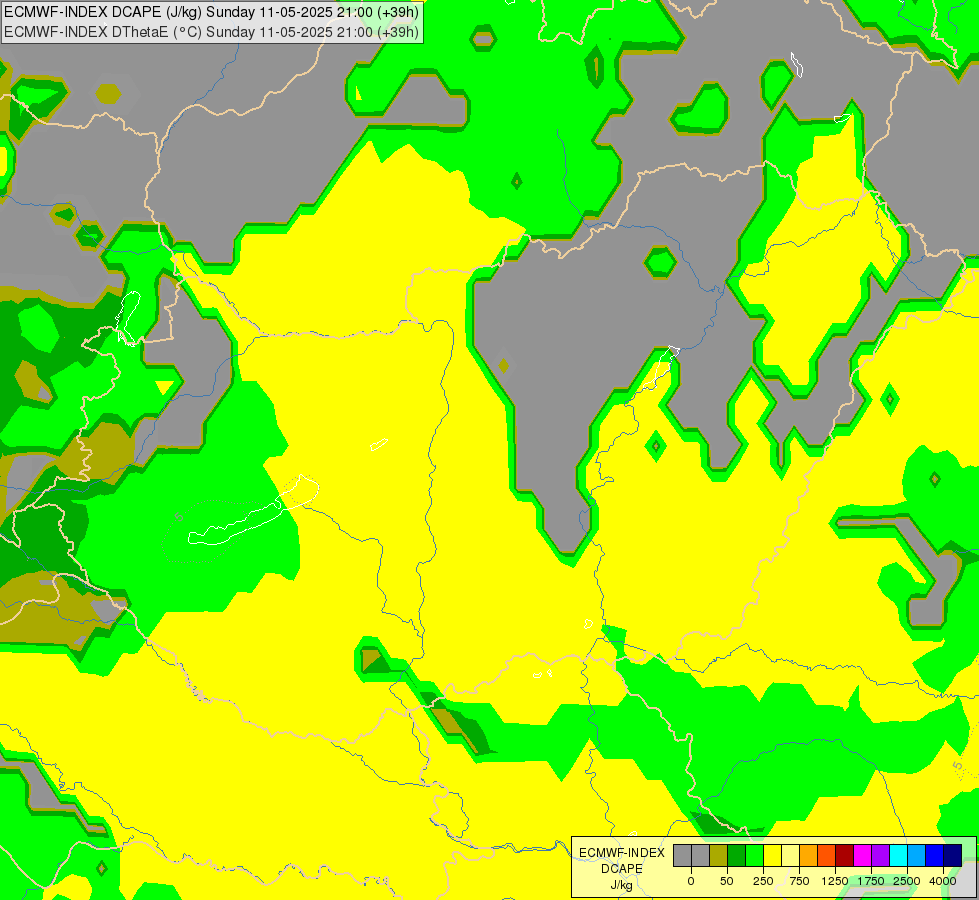Select the bright green legend swatch
This screenshot has height=900, width=979.
tap(754, 855)
